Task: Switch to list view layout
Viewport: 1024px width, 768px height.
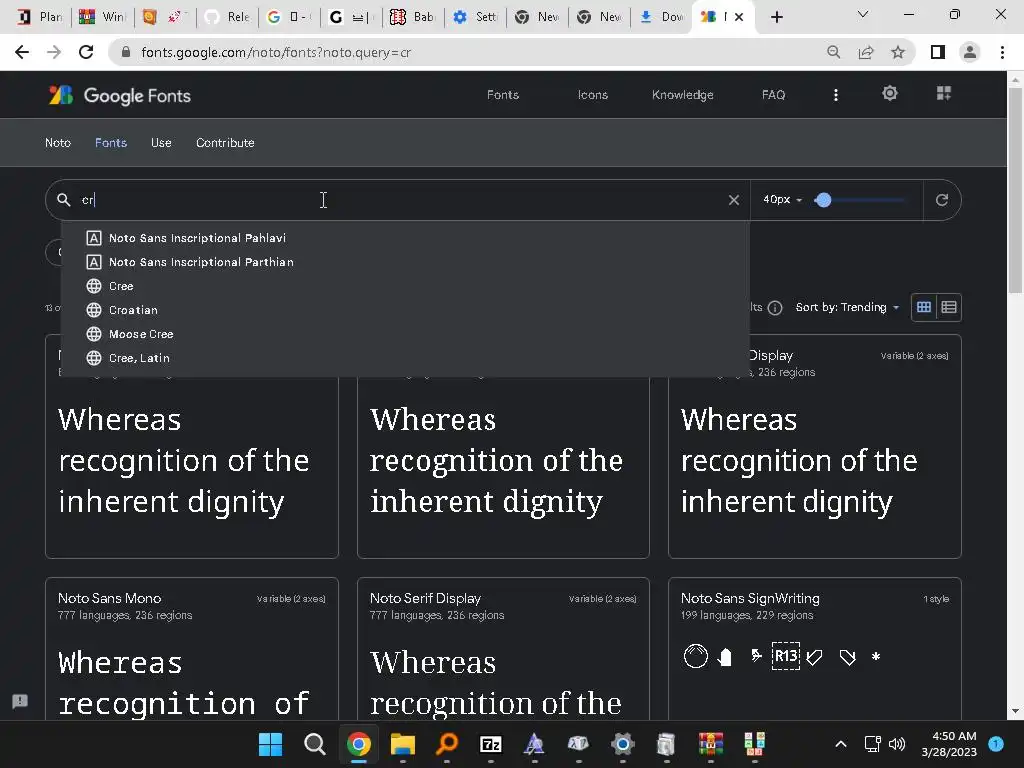Action: (x=949, y=307)
